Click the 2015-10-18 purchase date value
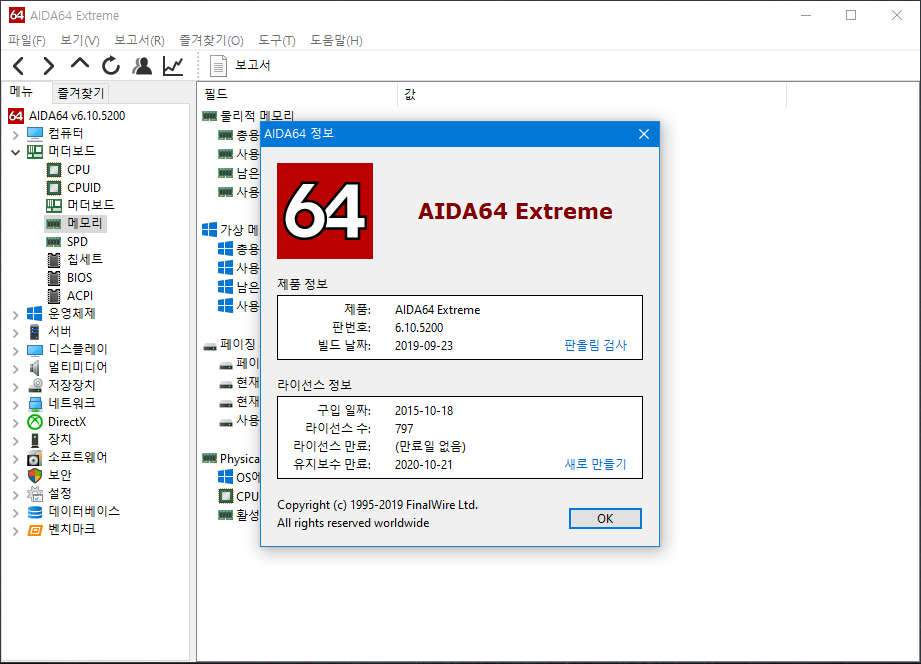Viewport: 921px width, 664px height. (424, 411)
